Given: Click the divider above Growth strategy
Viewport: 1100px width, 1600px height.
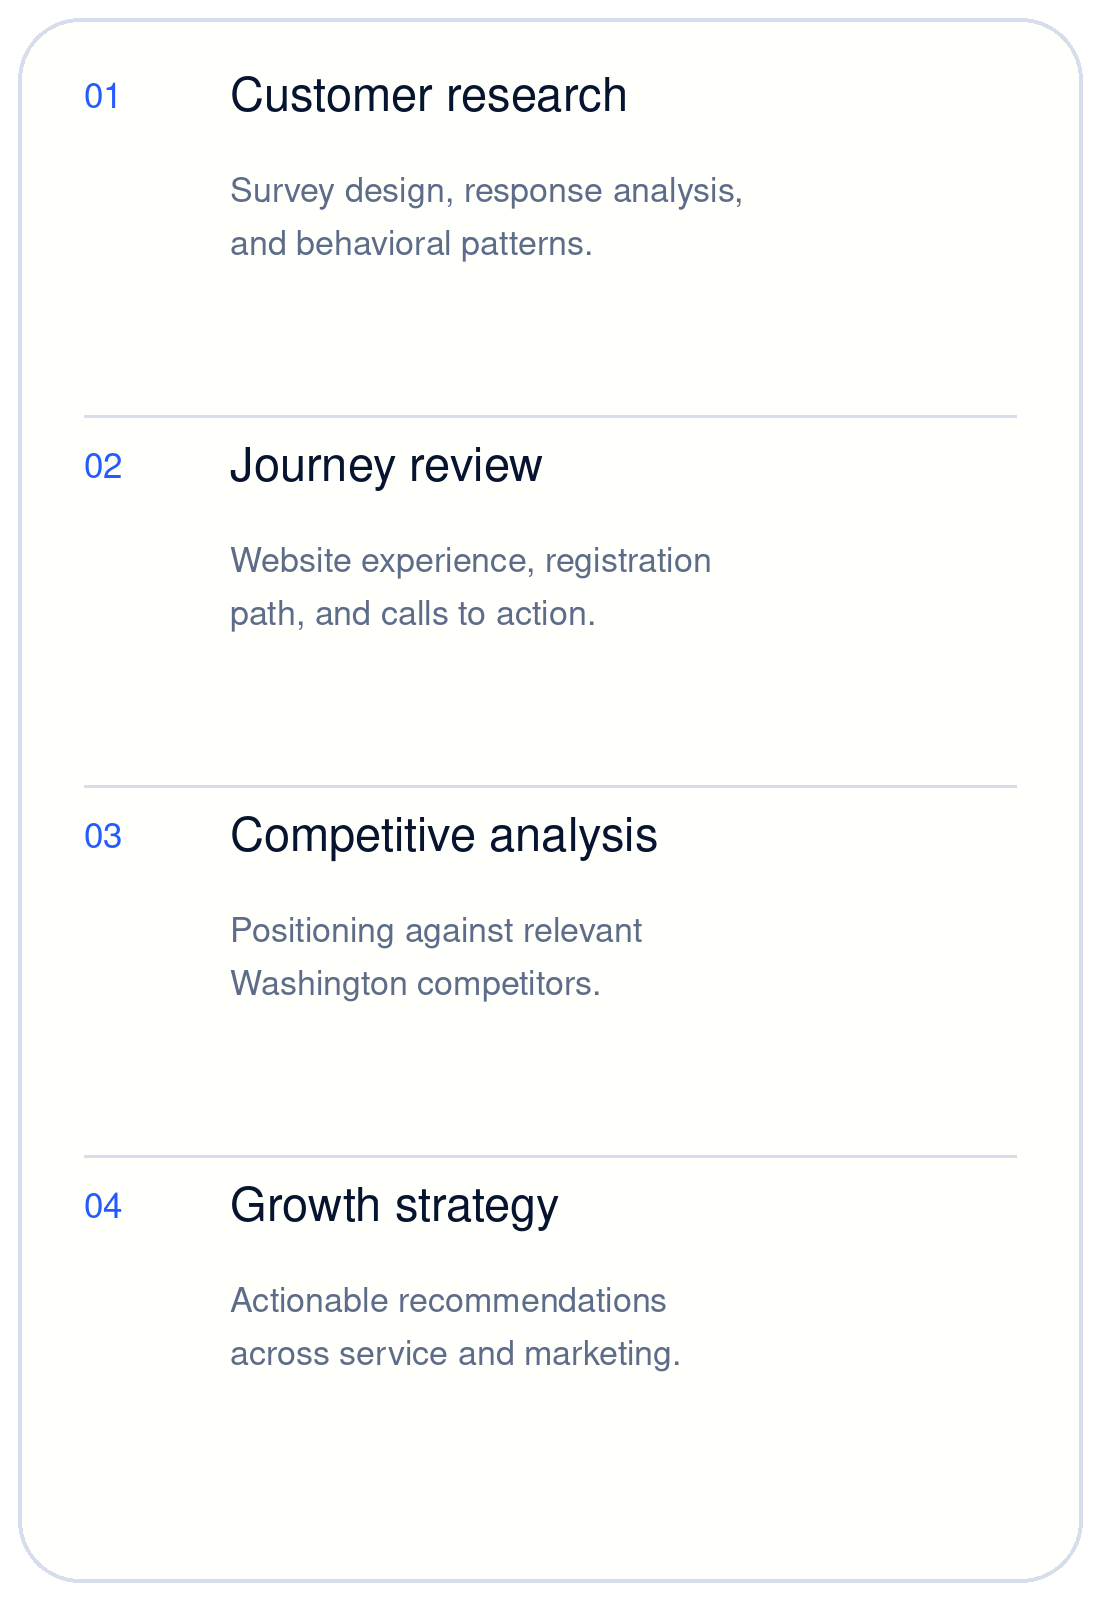Looking at the screenshot, I should tap(550, 1156).
